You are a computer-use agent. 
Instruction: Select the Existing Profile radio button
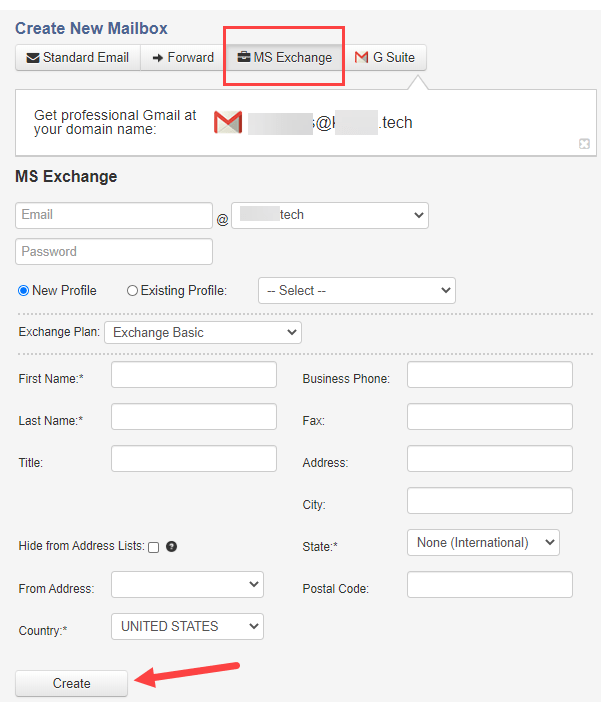(x=132, y=290)
